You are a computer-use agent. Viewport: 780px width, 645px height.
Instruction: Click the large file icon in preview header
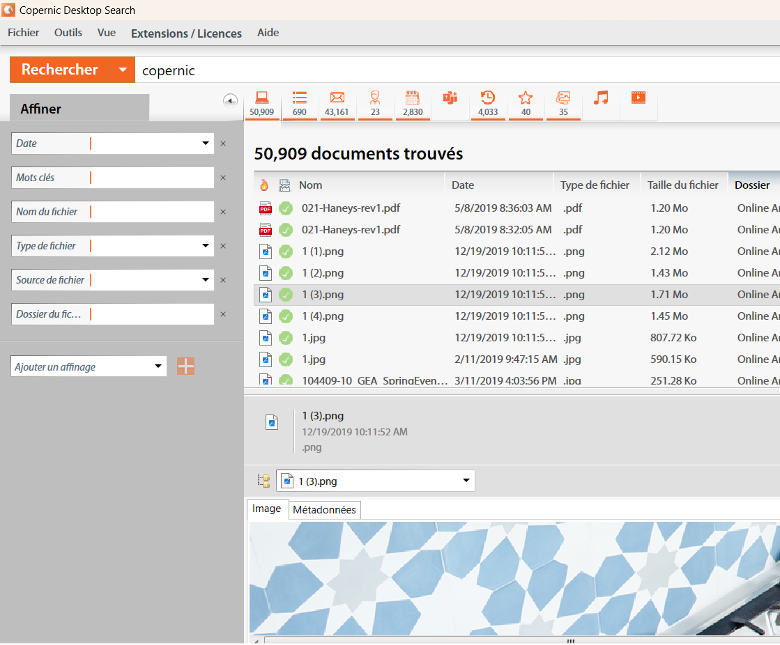point(272,422)
